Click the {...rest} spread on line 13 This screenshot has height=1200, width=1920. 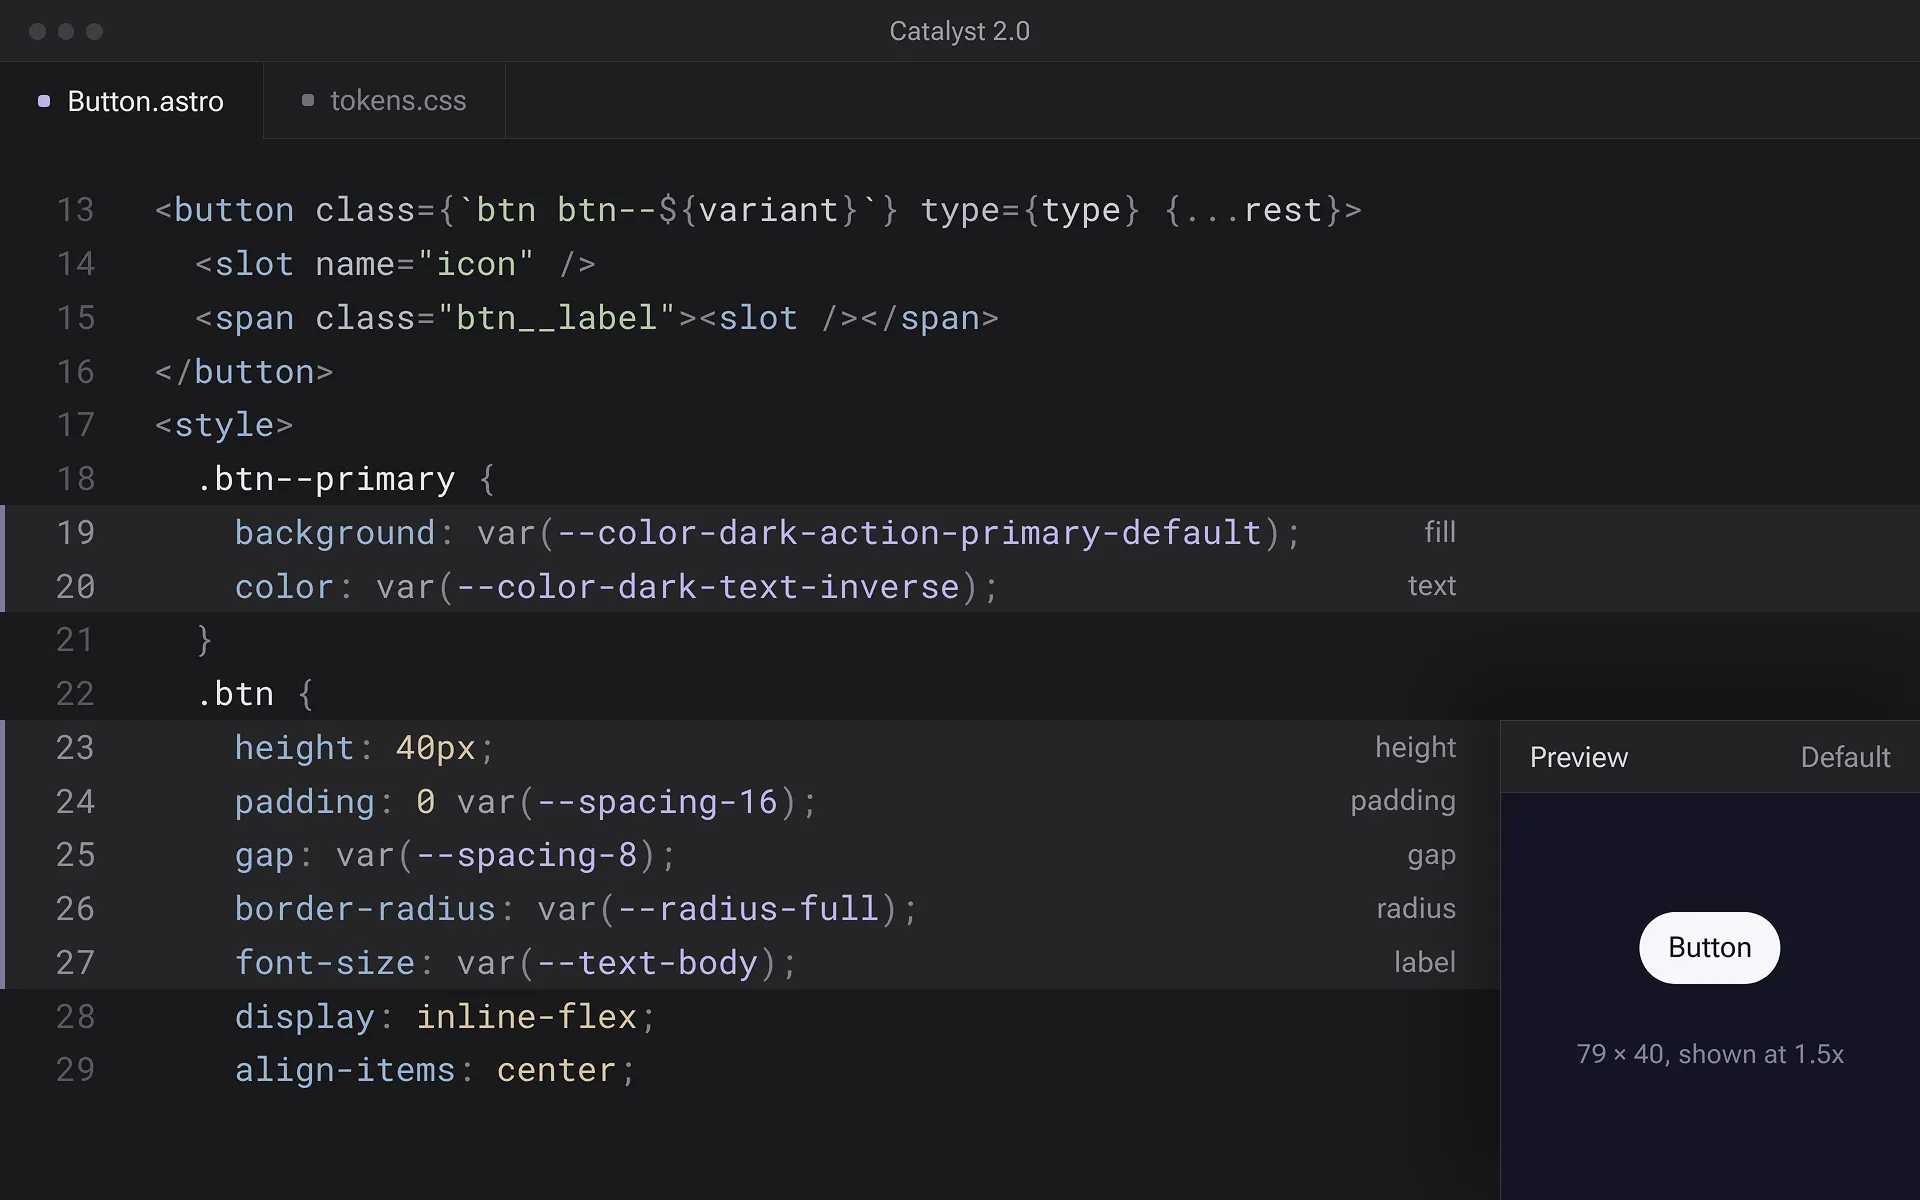[x=1253, y=210]
